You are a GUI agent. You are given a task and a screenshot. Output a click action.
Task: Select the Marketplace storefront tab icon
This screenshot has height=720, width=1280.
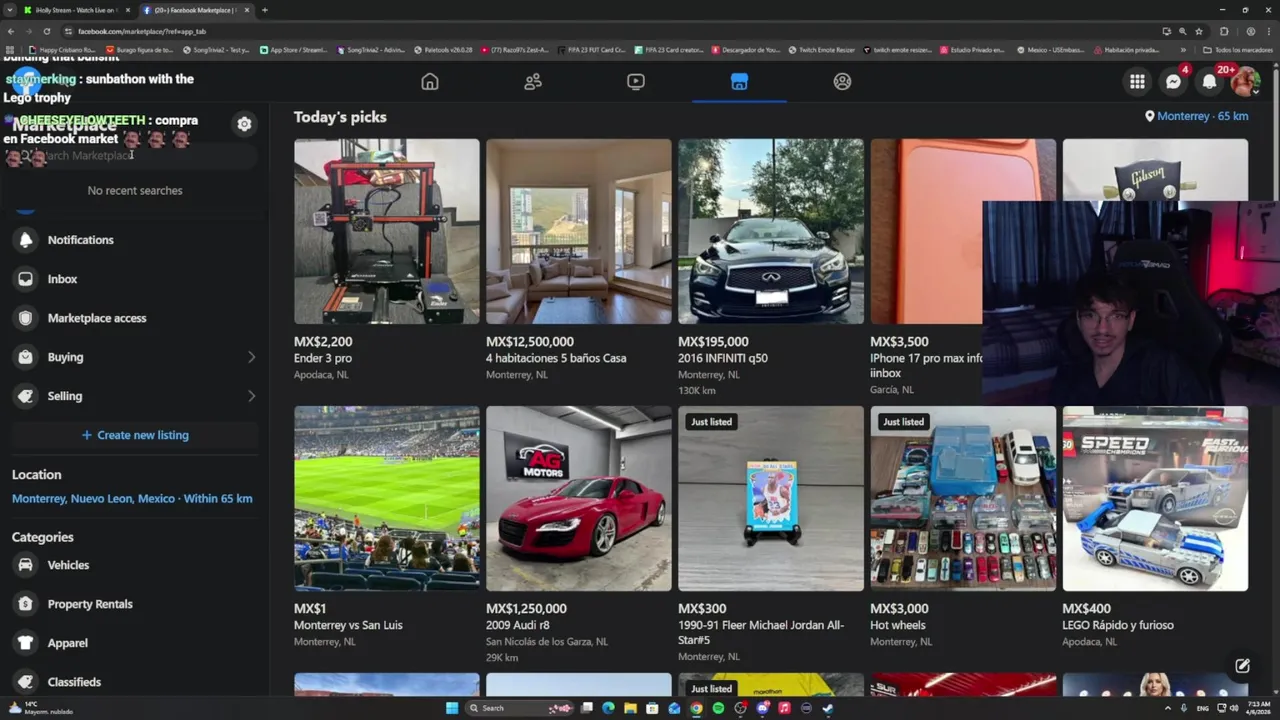coord(739,82)
